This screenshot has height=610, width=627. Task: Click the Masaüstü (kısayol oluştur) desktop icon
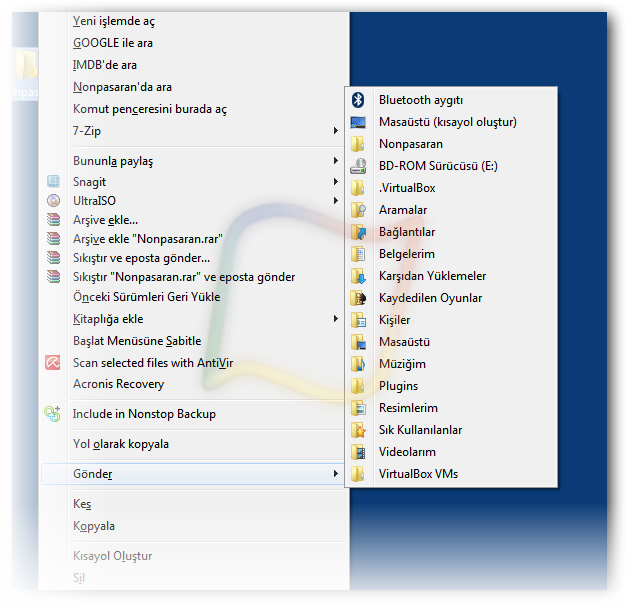[x=358, y=122]
